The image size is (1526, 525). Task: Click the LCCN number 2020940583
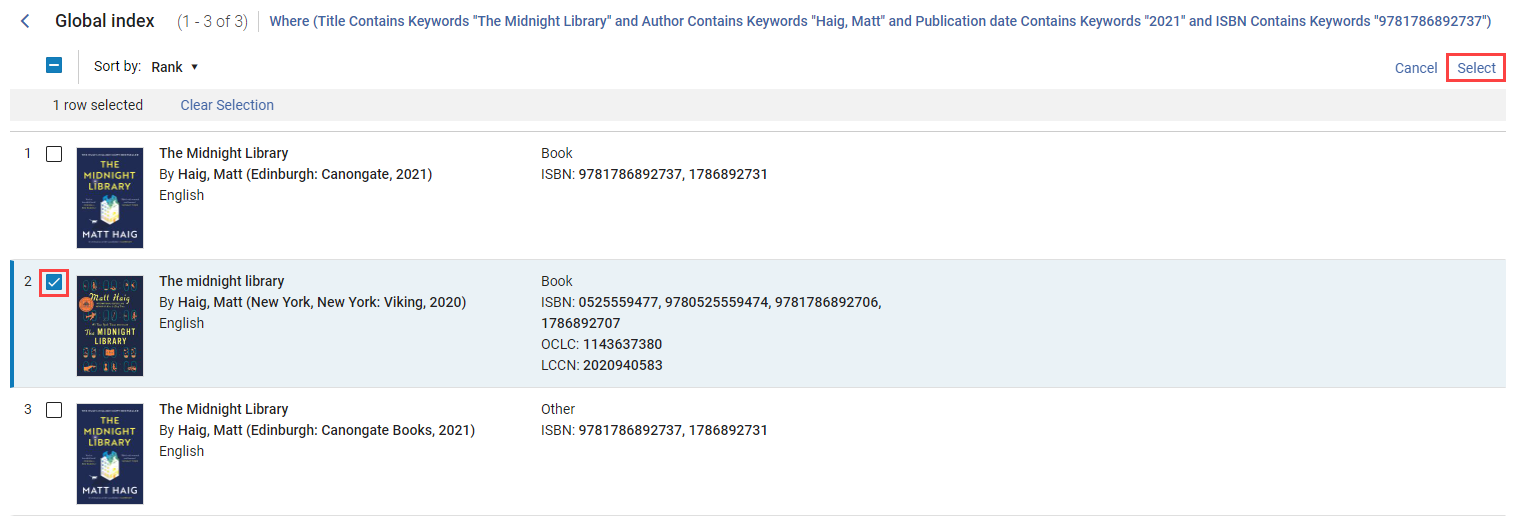(622, 365)
